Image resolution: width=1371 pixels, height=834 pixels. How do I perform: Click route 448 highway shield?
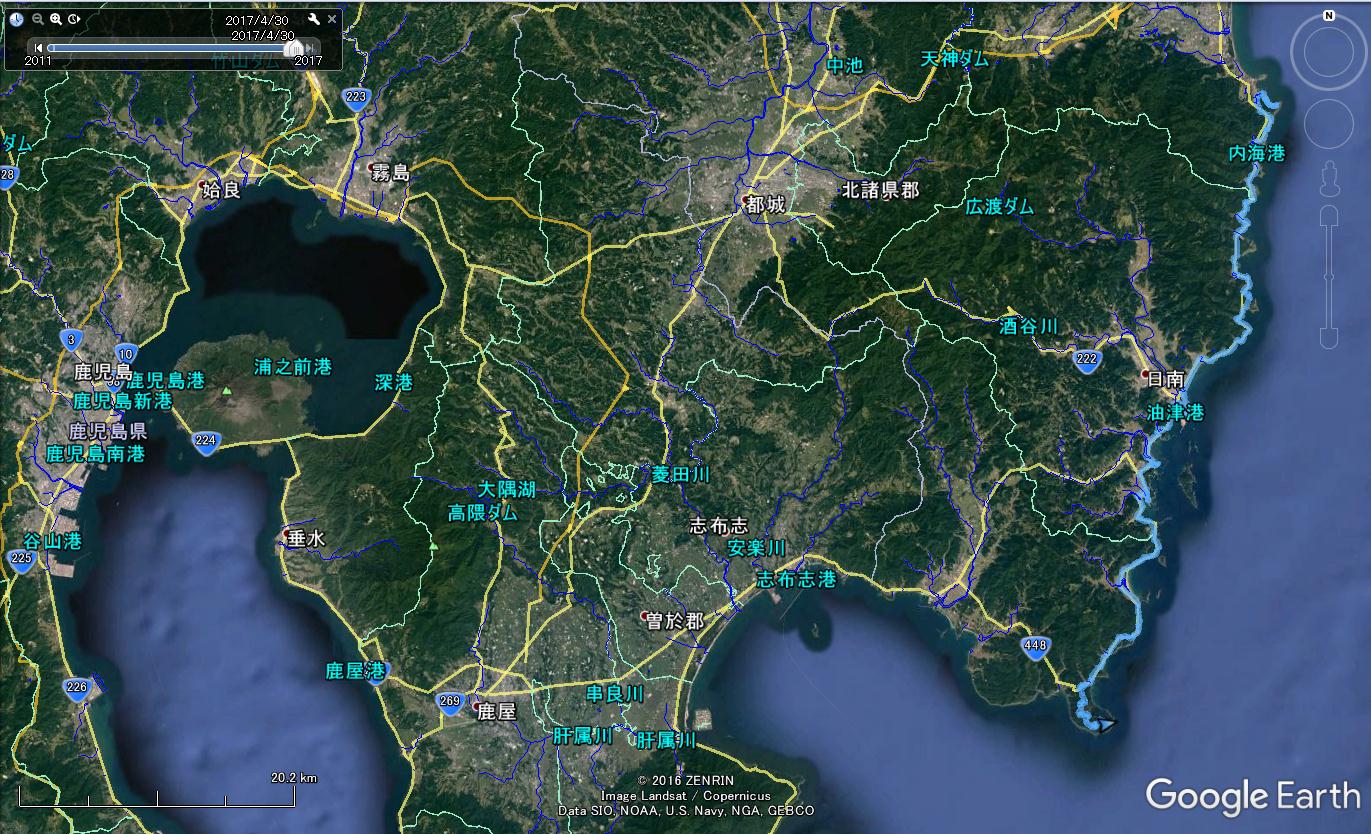click(1035, 647)
